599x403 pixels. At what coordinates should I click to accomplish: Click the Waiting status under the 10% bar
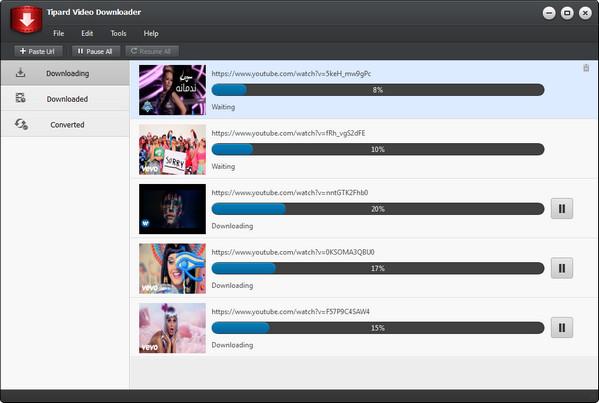click(223, 167)
